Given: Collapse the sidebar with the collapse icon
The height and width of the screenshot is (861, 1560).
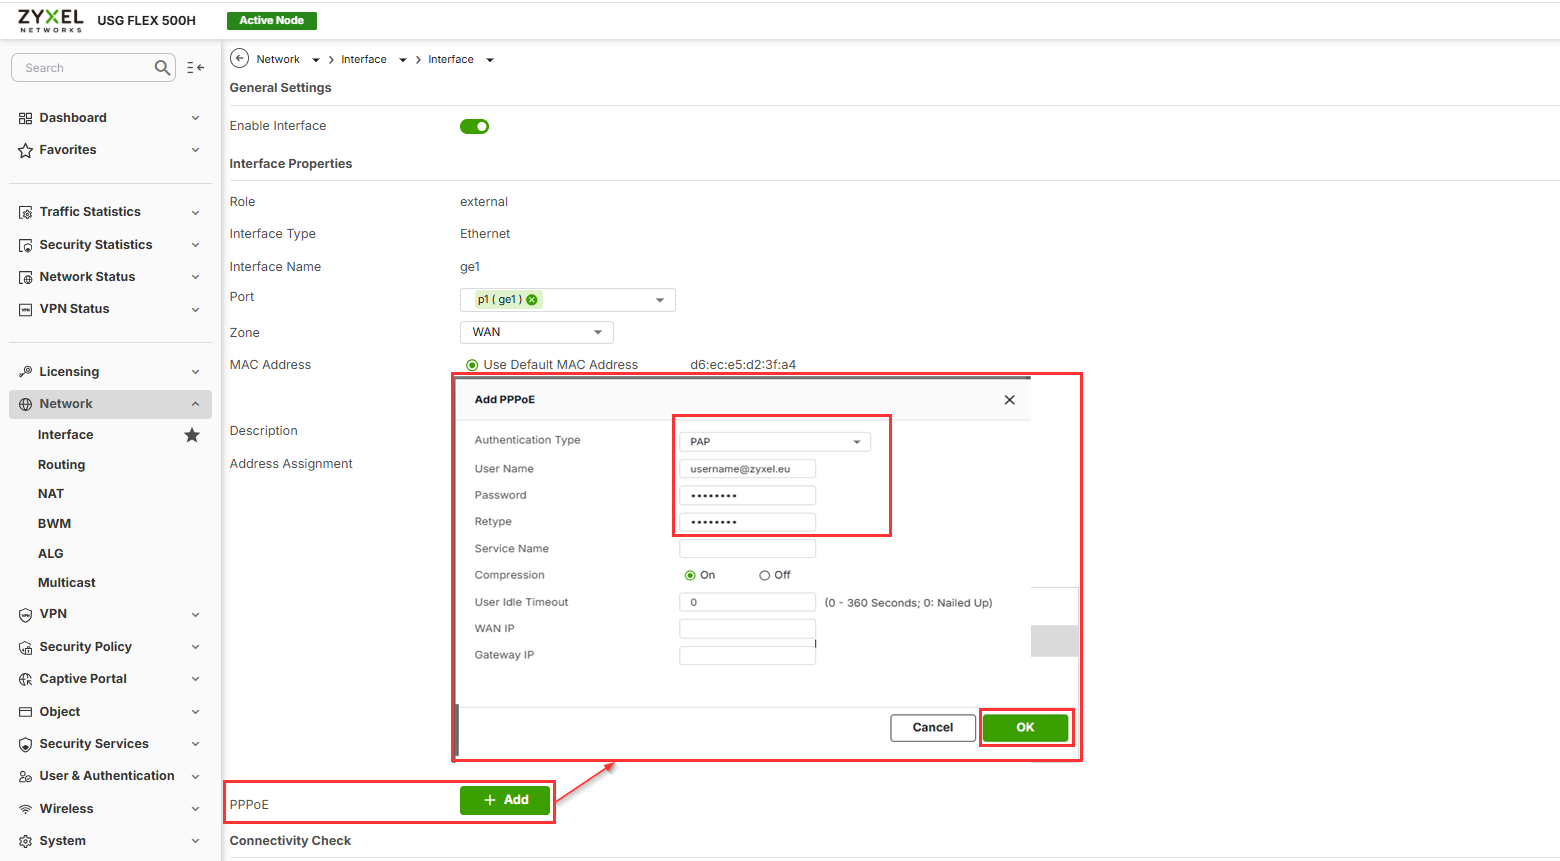Looking at the screenshot, I should (195, 67).
